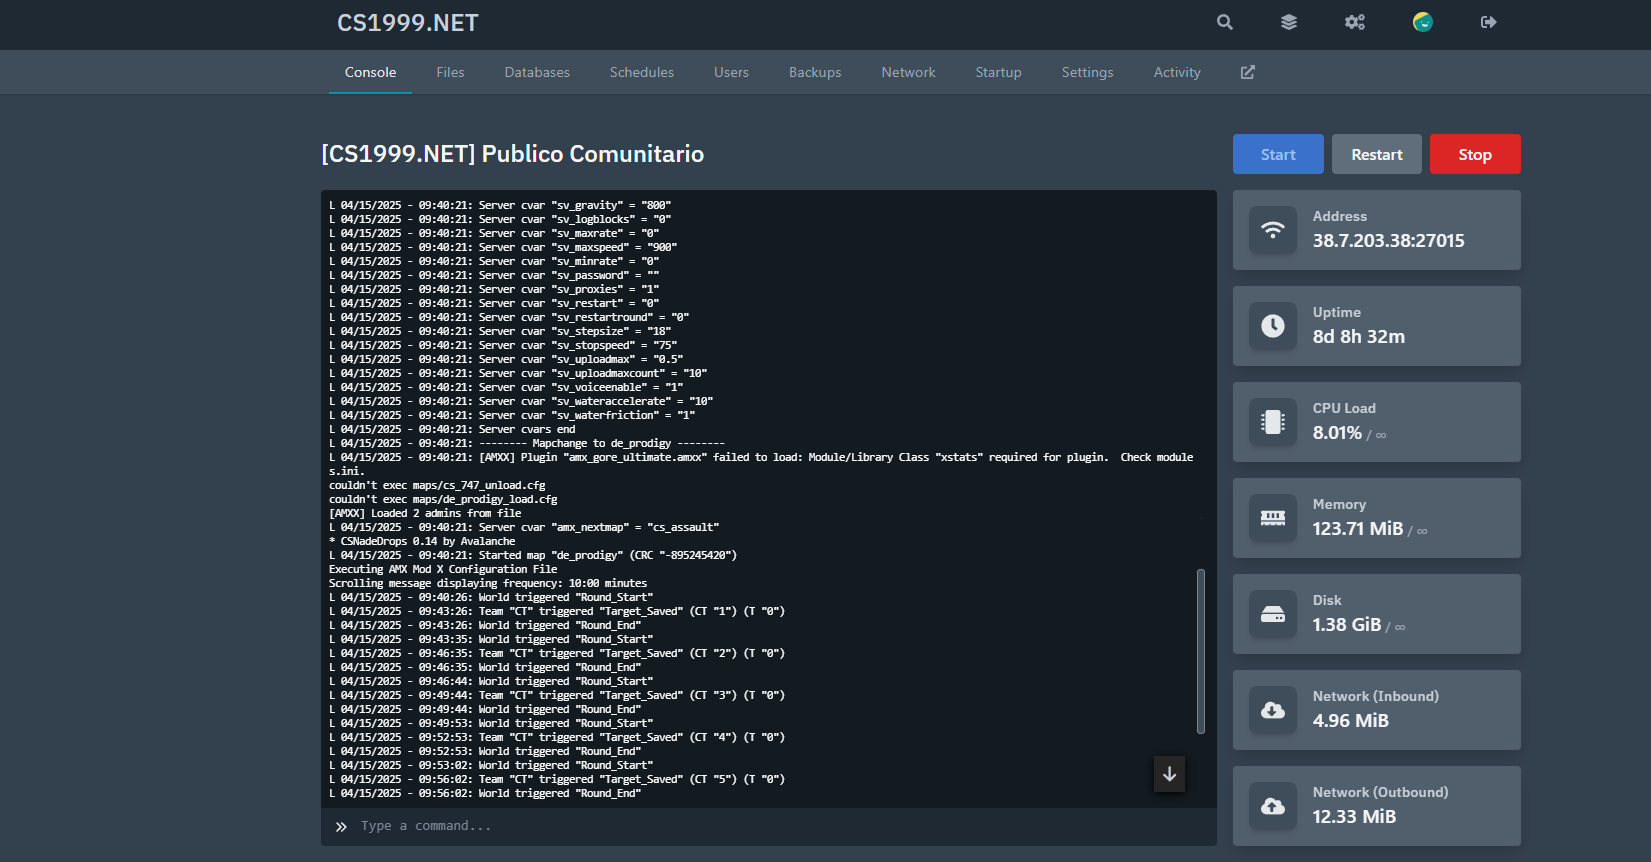Open the Files tab
Viewport: 1651px width, 862px height.
450,72
